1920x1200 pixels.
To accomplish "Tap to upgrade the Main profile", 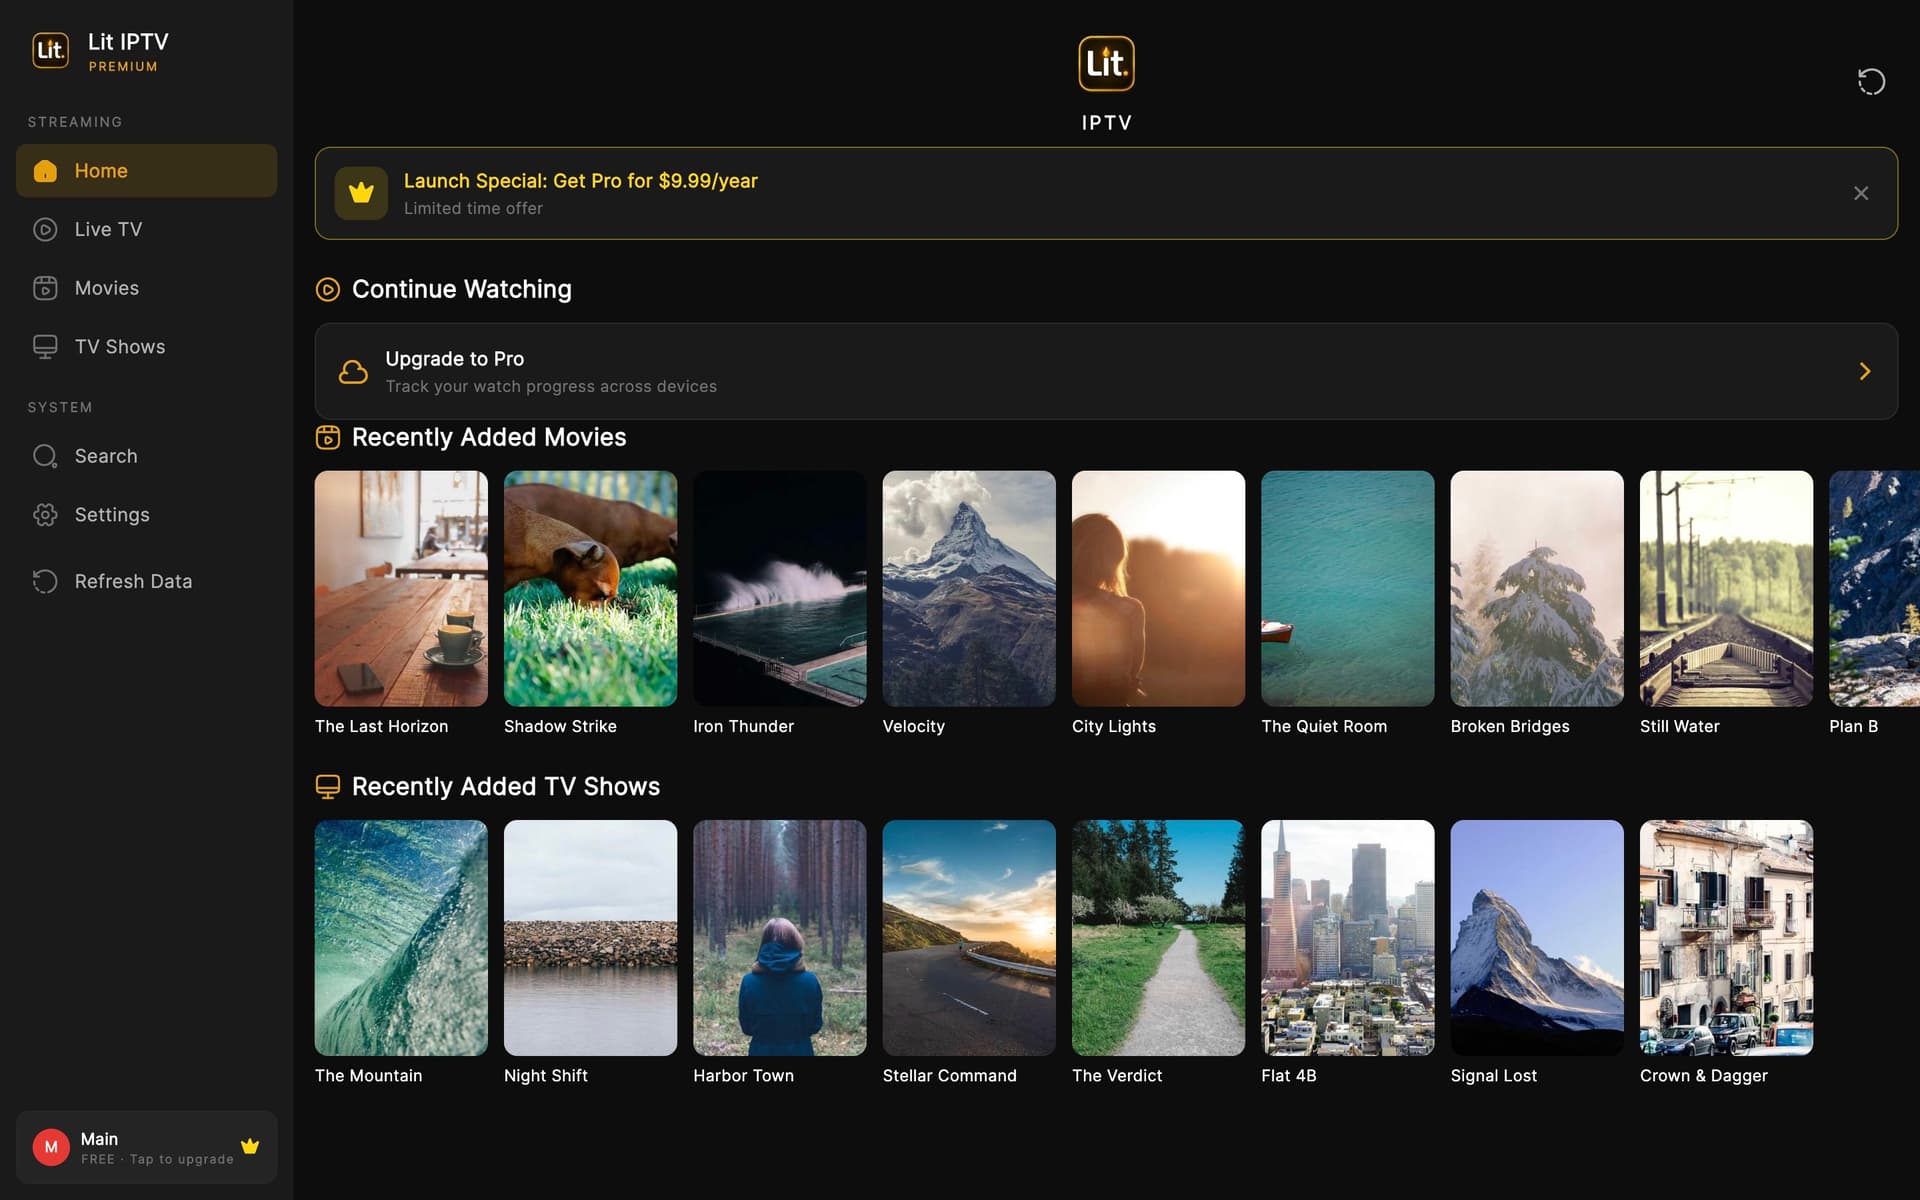I will click(x=146, y=1147).
